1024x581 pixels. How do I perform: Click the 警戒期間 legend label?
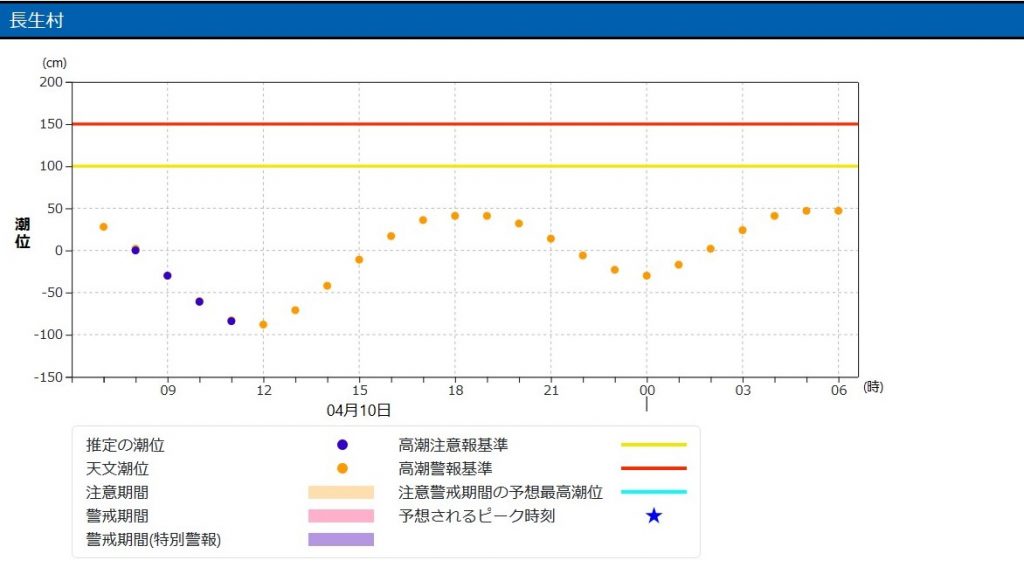pyautogui.click(x=118, y=516)
